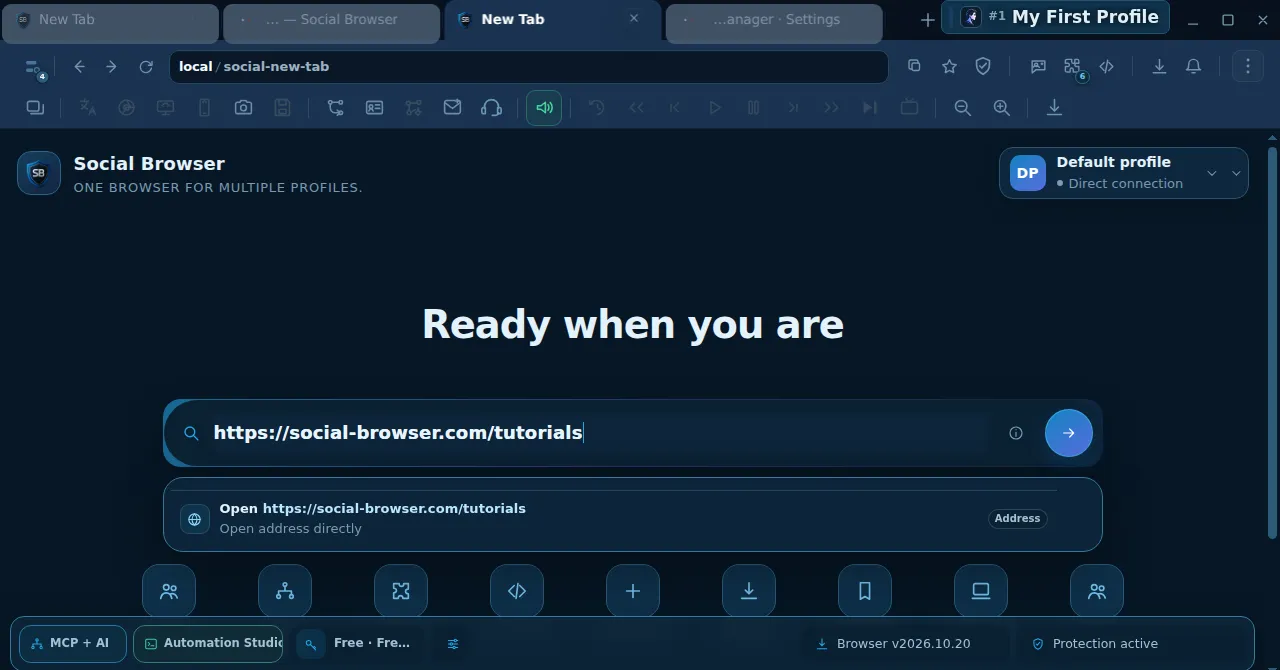Click the Browser v2026.10.20 status entry

click(894, 644)
